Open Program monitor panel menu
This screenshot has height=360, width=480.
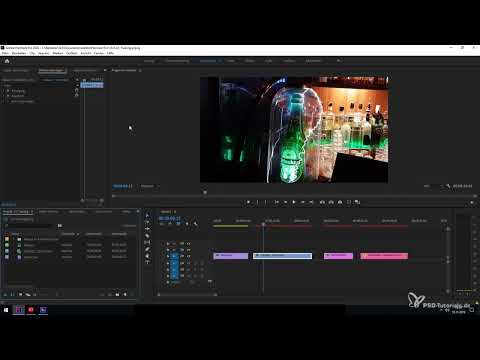coord(140,70)
